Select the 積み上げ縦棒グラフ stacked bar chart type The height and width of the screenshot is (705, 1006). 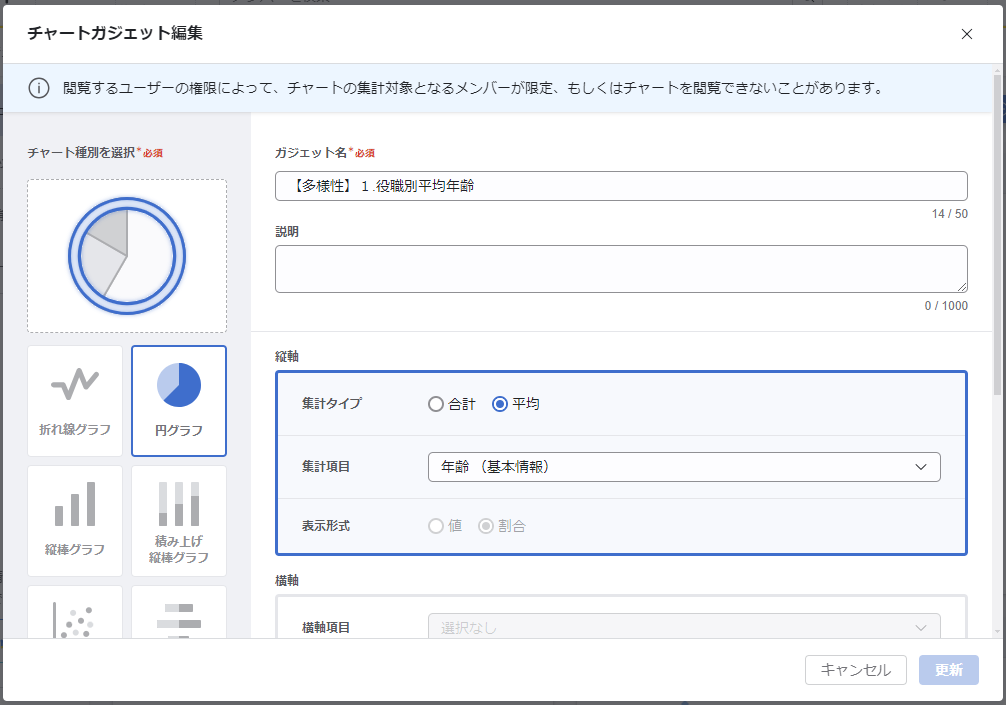click(179, 519)
